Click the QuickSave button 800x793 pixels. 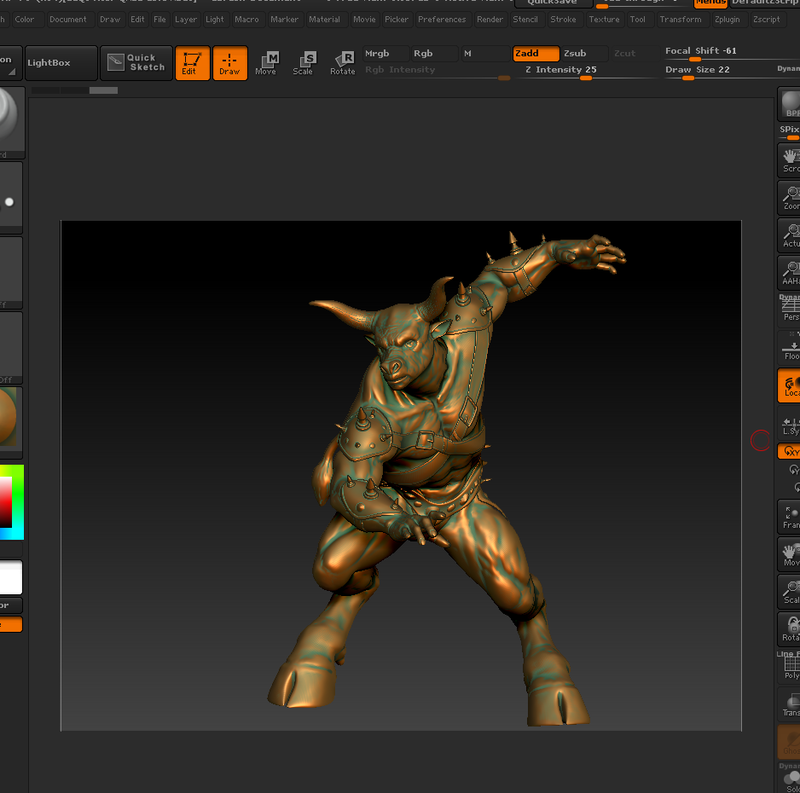coord(554,3)
